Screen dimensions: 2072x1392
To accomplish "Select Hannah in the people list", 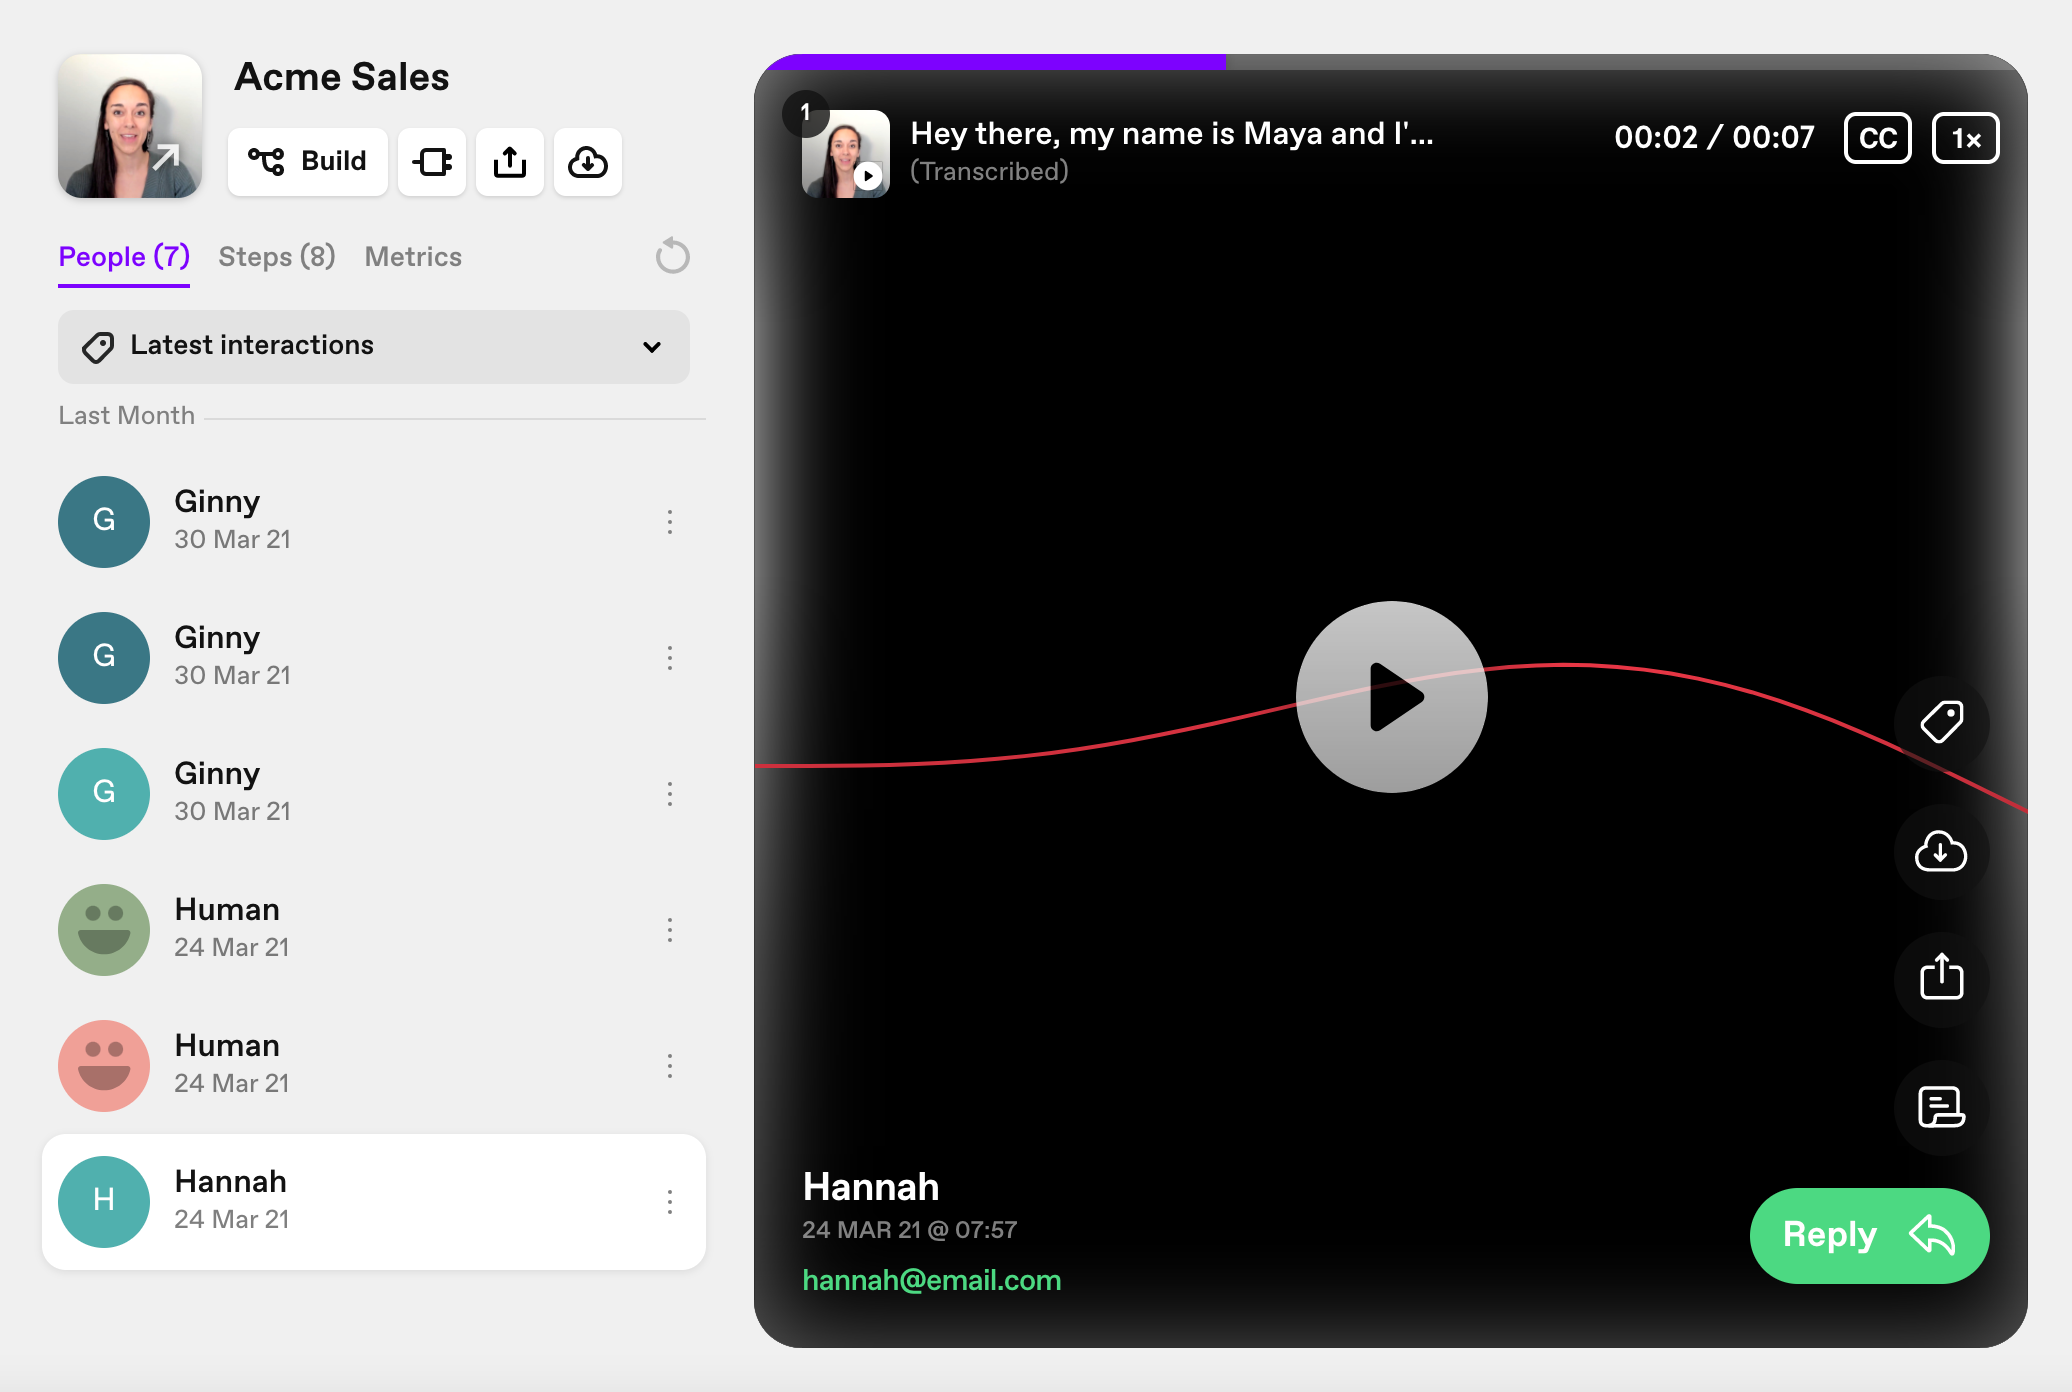I will tap(374, 1201).
